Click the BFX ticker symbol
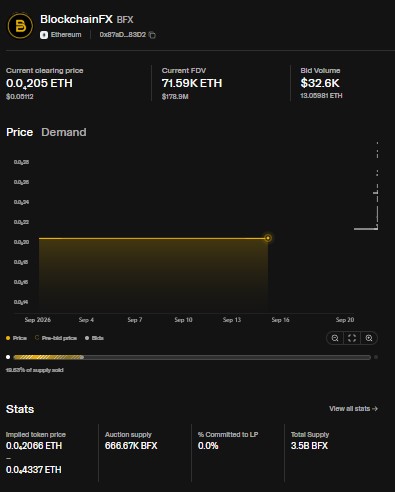 point(125,20)
